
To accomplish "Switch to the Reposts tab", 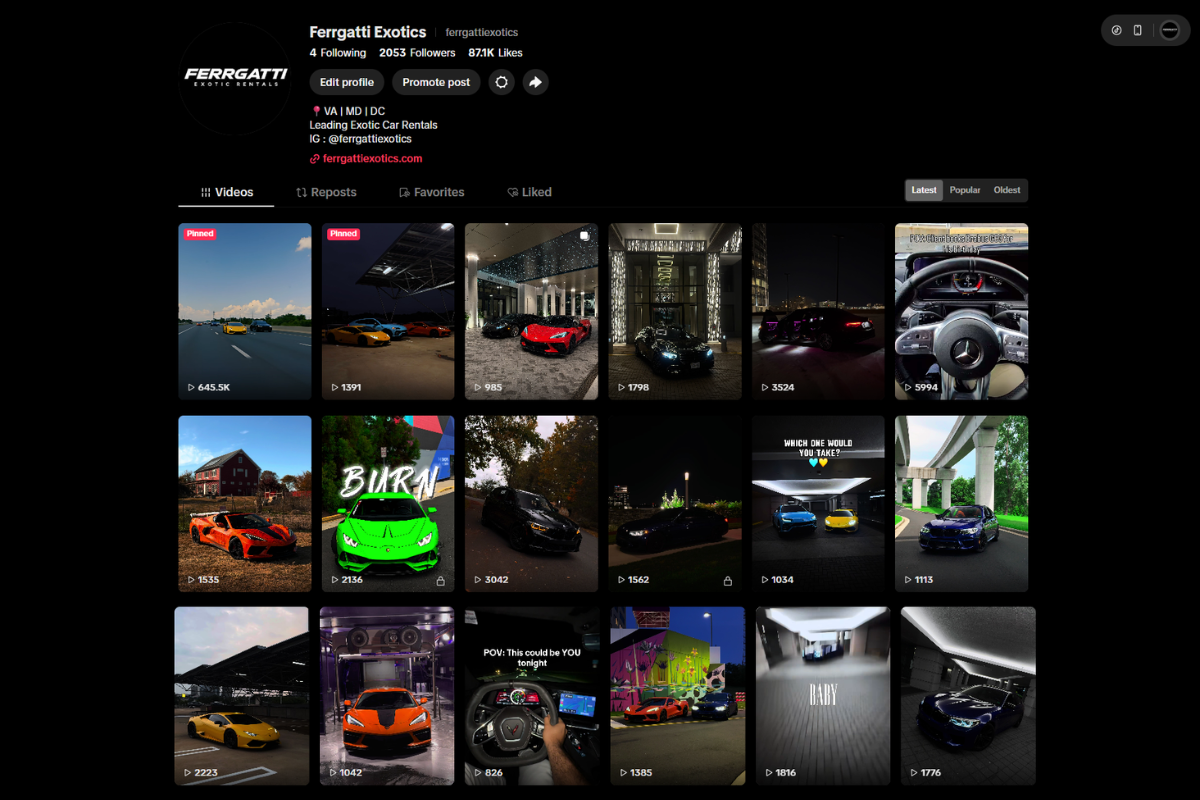I will click(x=326, y=192).
